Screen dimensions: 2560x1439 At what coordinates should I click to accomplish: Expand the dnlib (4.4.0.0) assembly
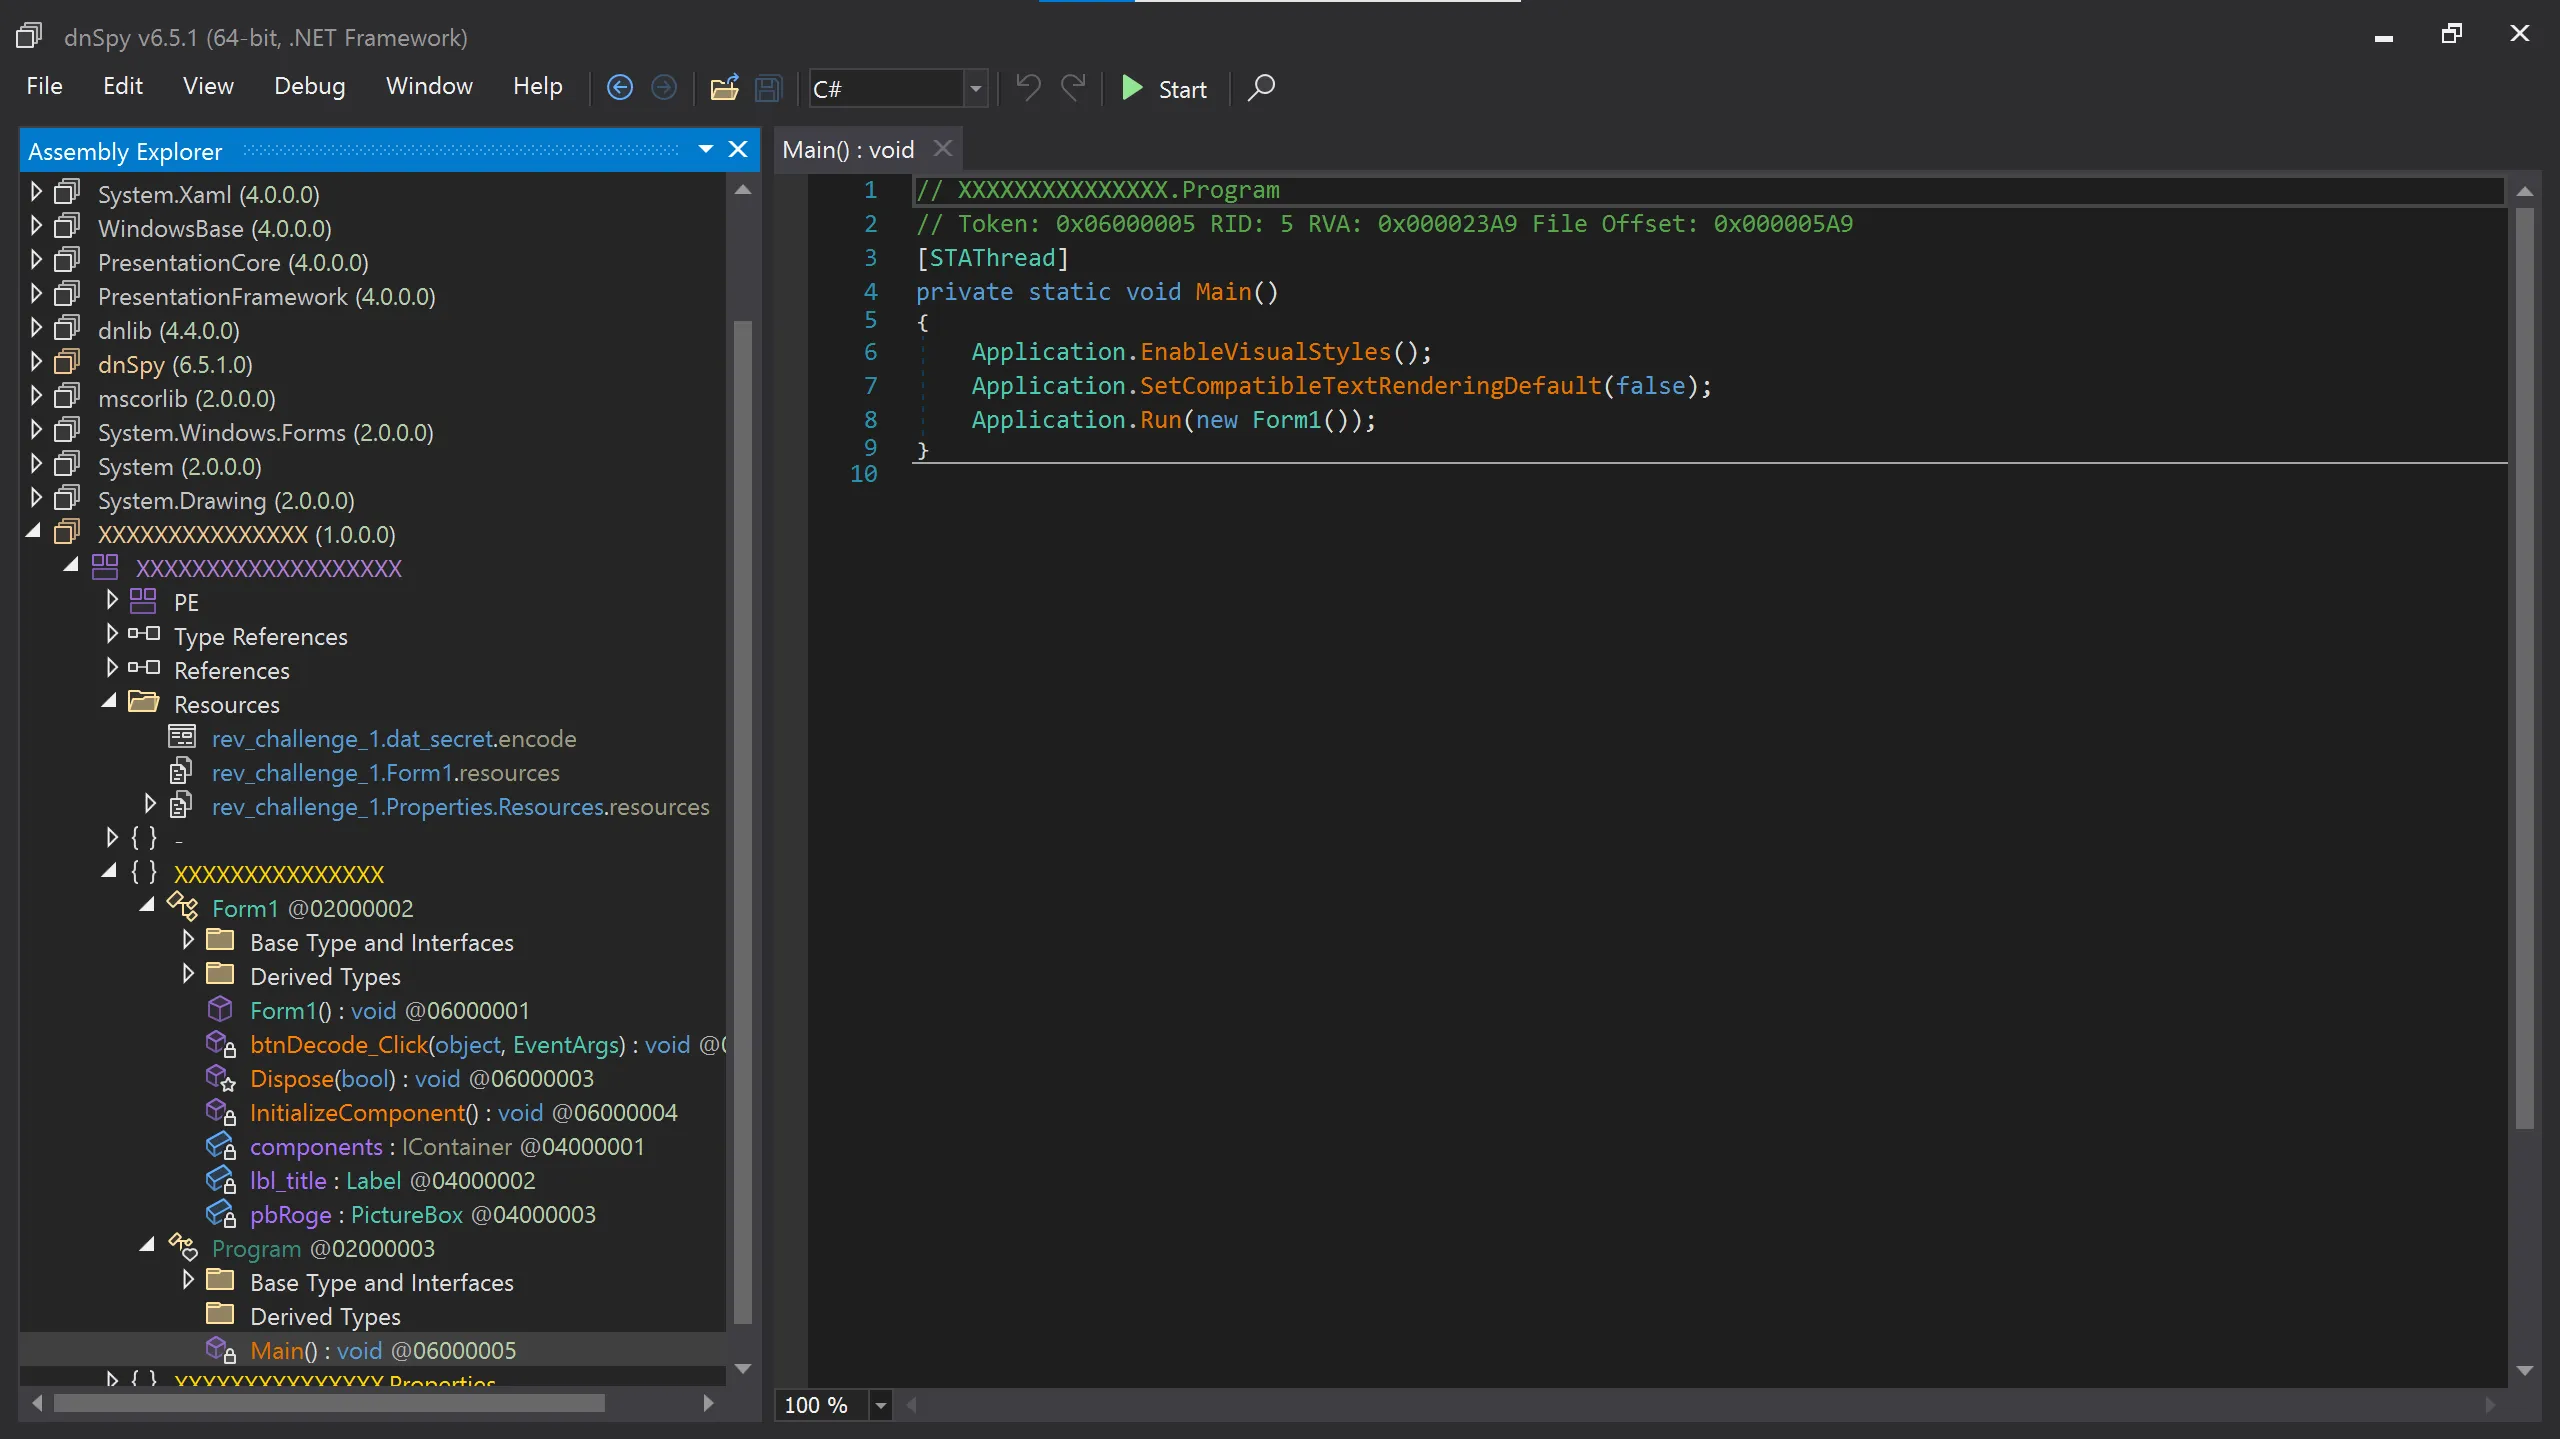36,329
